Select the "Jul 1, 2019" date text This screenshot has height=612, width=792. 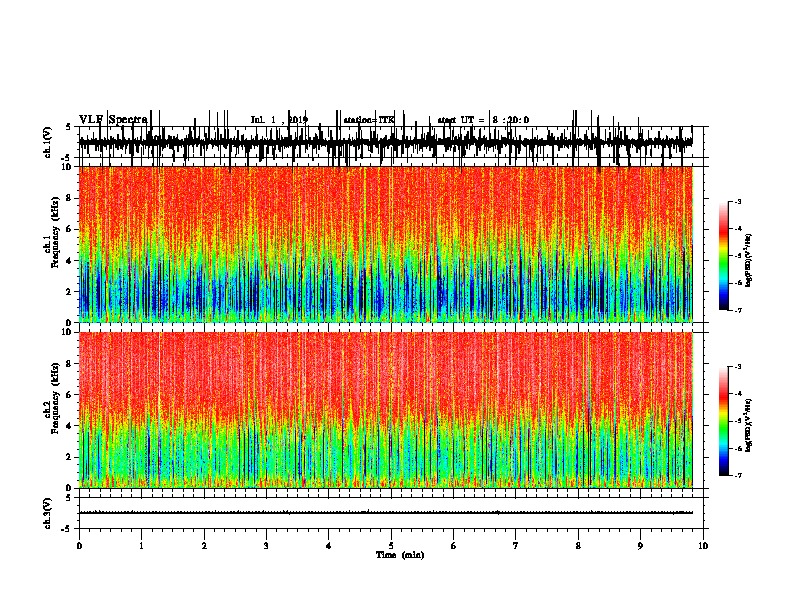[279, 120]
